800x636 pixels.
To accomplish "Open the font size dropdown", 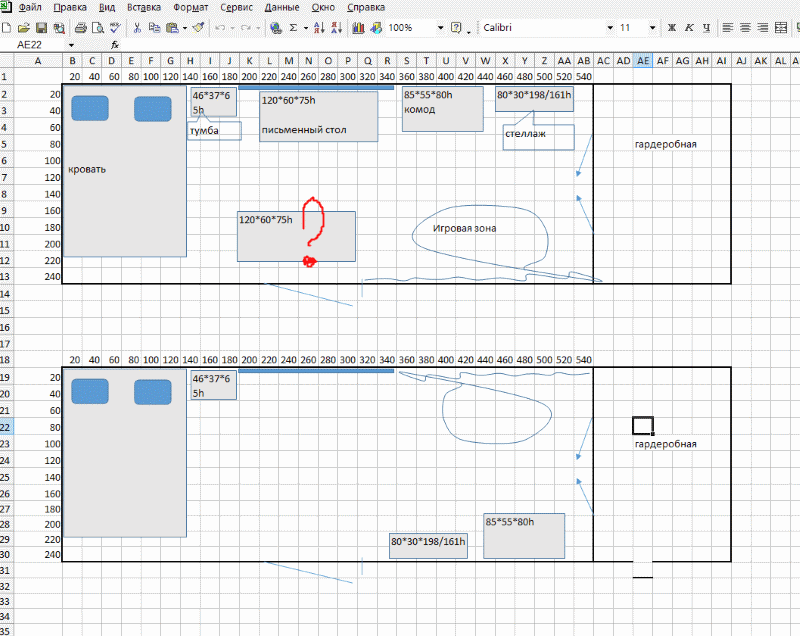I will [653, 28].
